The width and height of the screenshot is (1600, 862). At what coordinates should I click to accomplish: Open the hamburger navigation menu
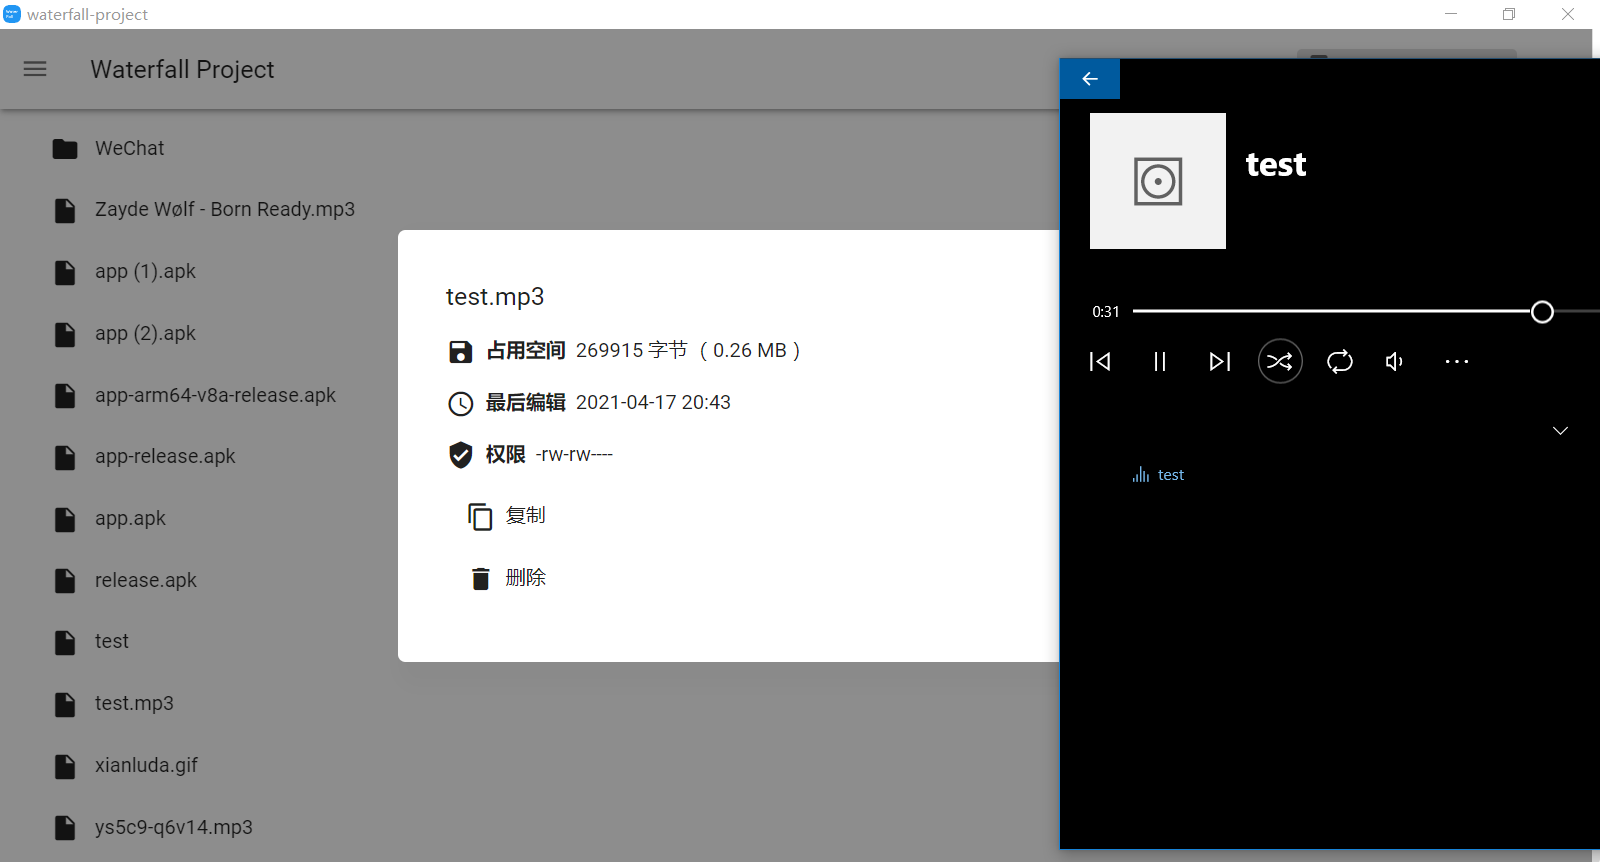(x=35, y=69)
